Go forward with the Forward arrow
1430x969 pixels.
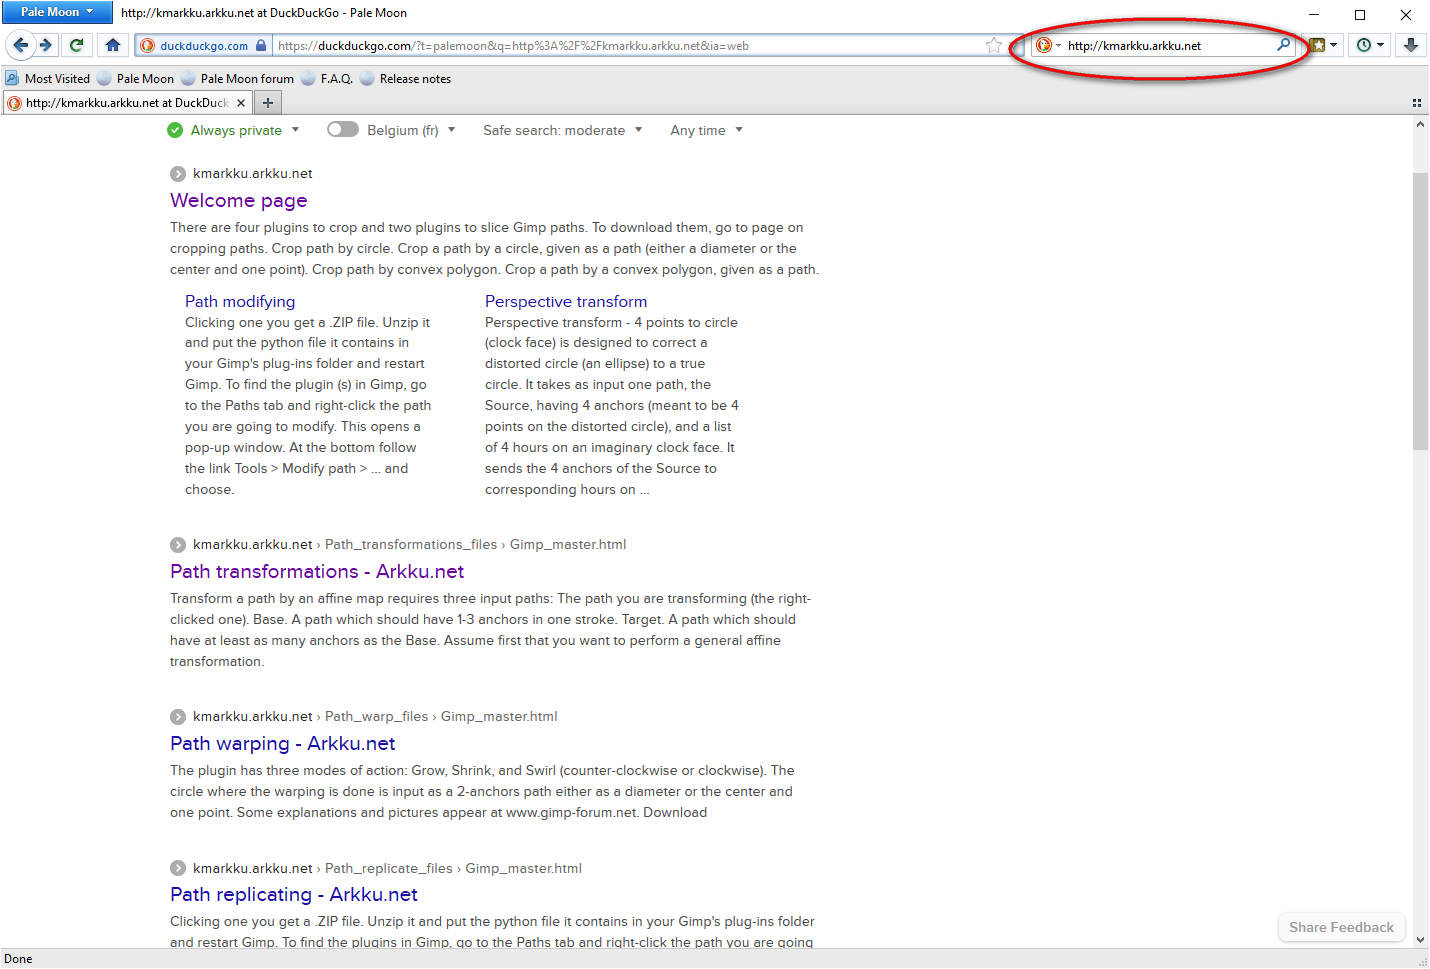pyautogui.click(x=46, y=45)
